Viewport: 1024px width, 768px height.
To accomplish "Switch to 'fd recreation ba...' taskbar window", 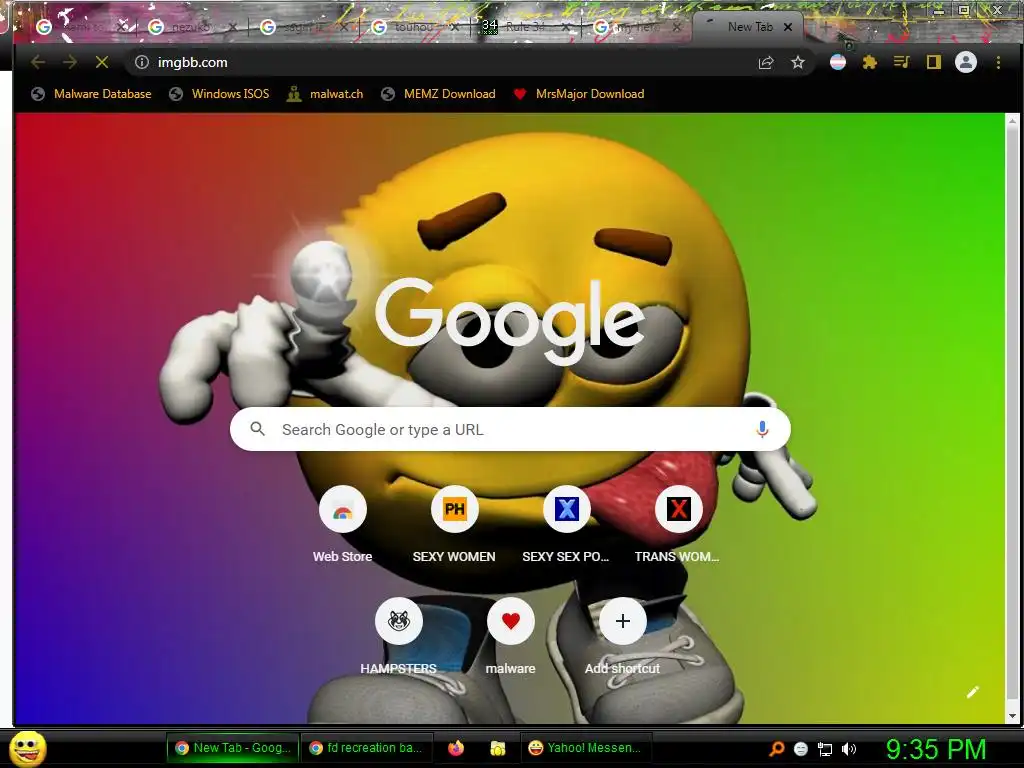I will (366, 748).
